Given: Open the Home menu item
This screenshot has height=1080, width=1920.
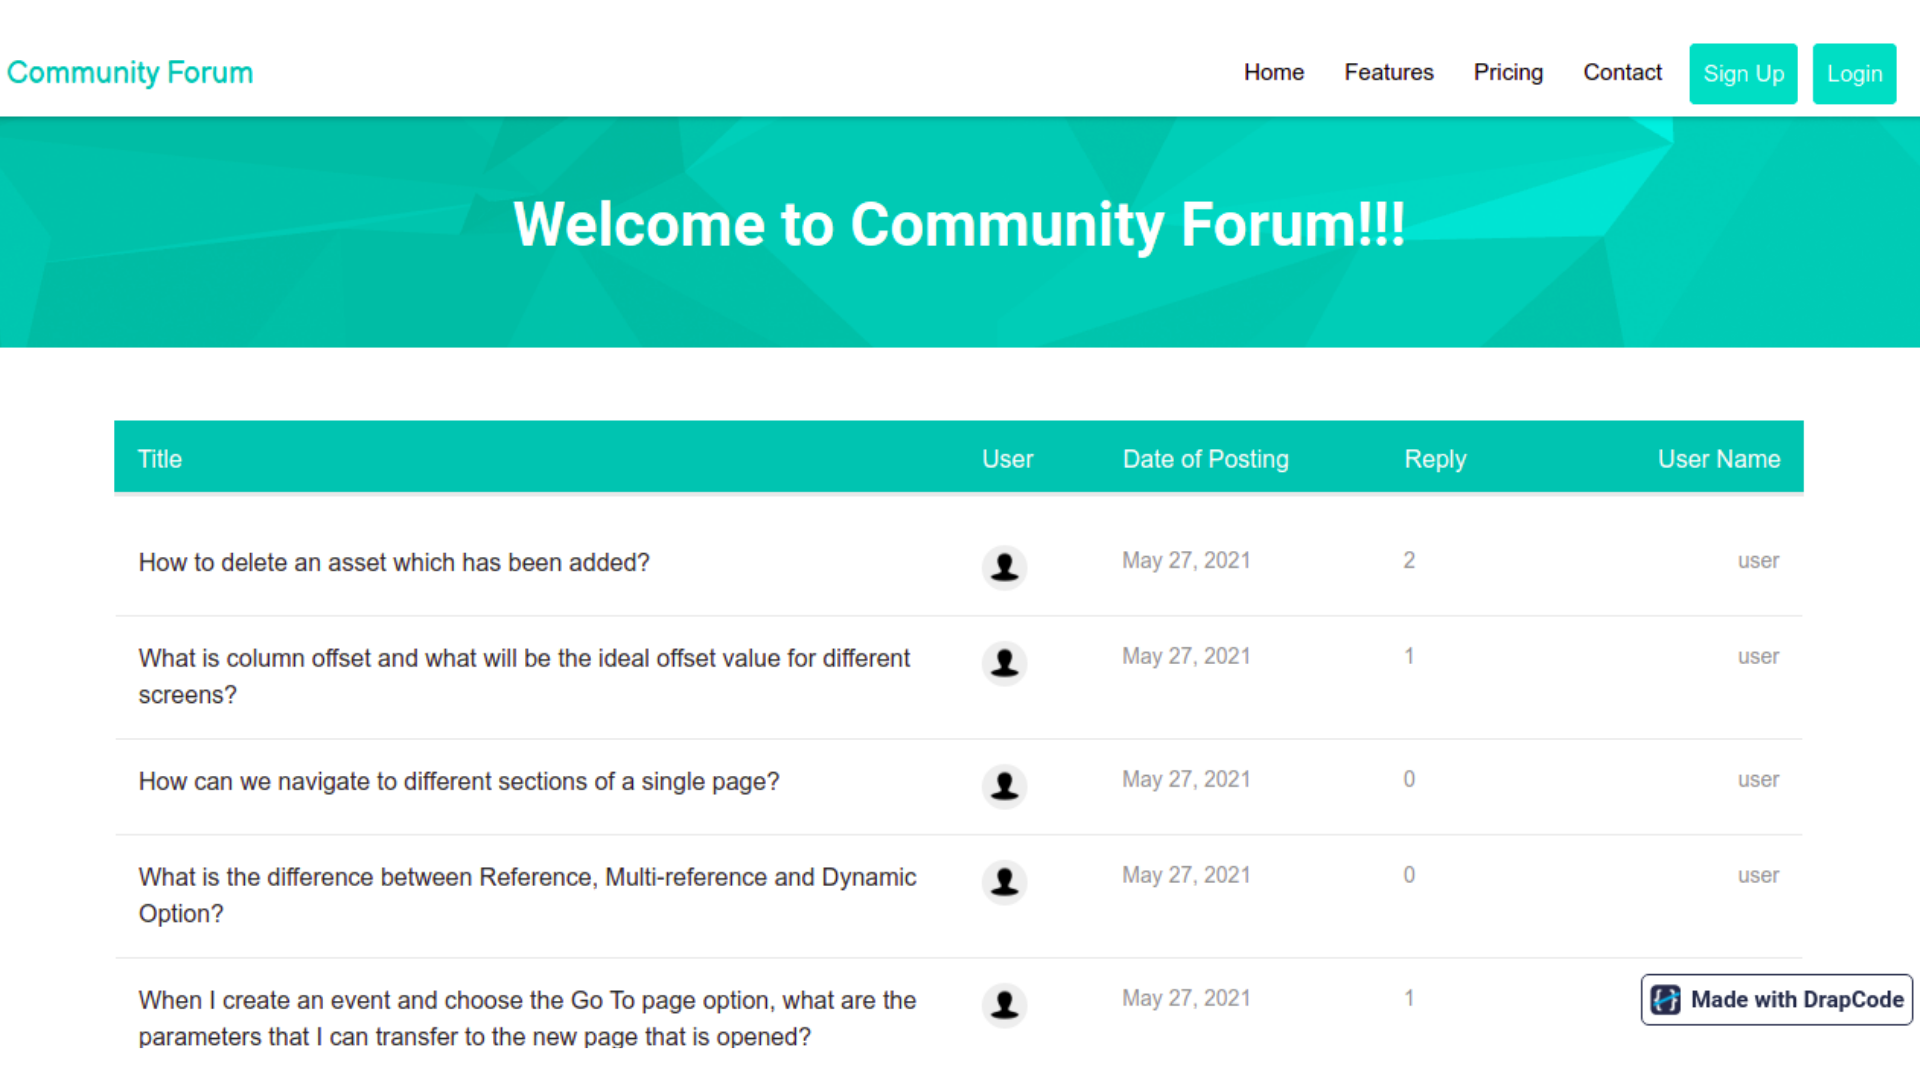Looking at the screenshot, I should click(x=1273, y=73).
